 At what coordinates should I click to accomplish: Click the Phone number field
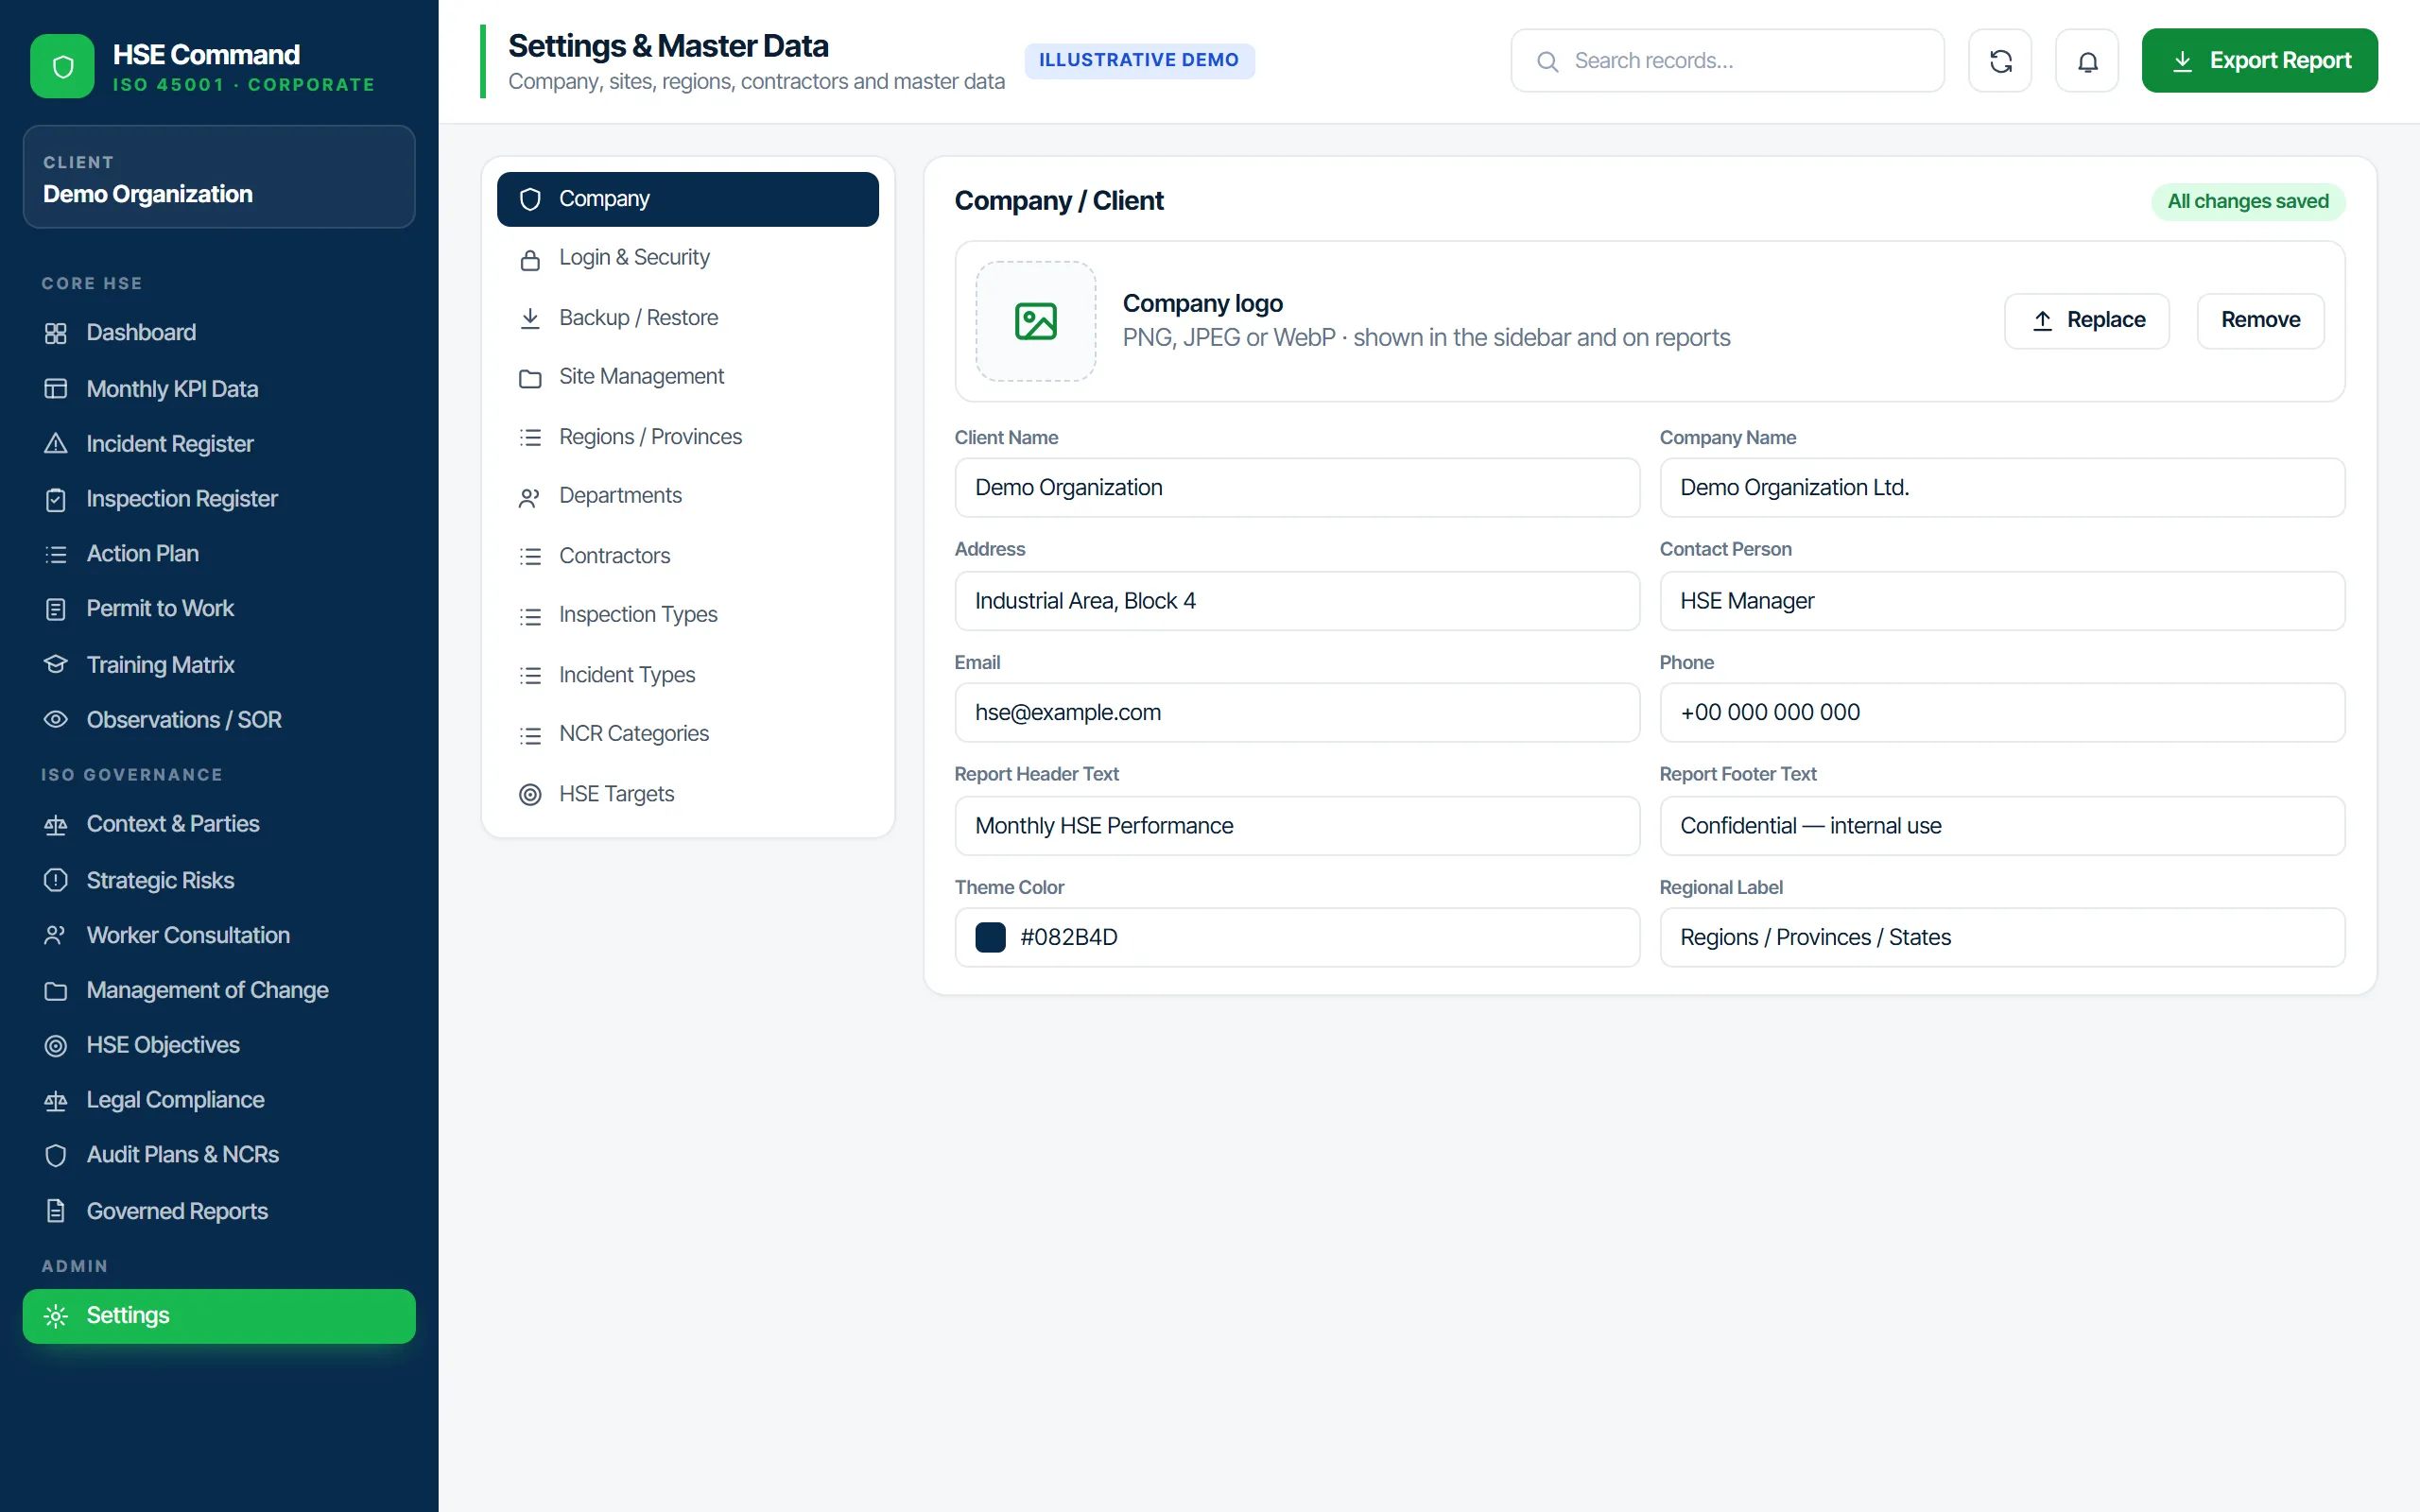[2002, 713]
